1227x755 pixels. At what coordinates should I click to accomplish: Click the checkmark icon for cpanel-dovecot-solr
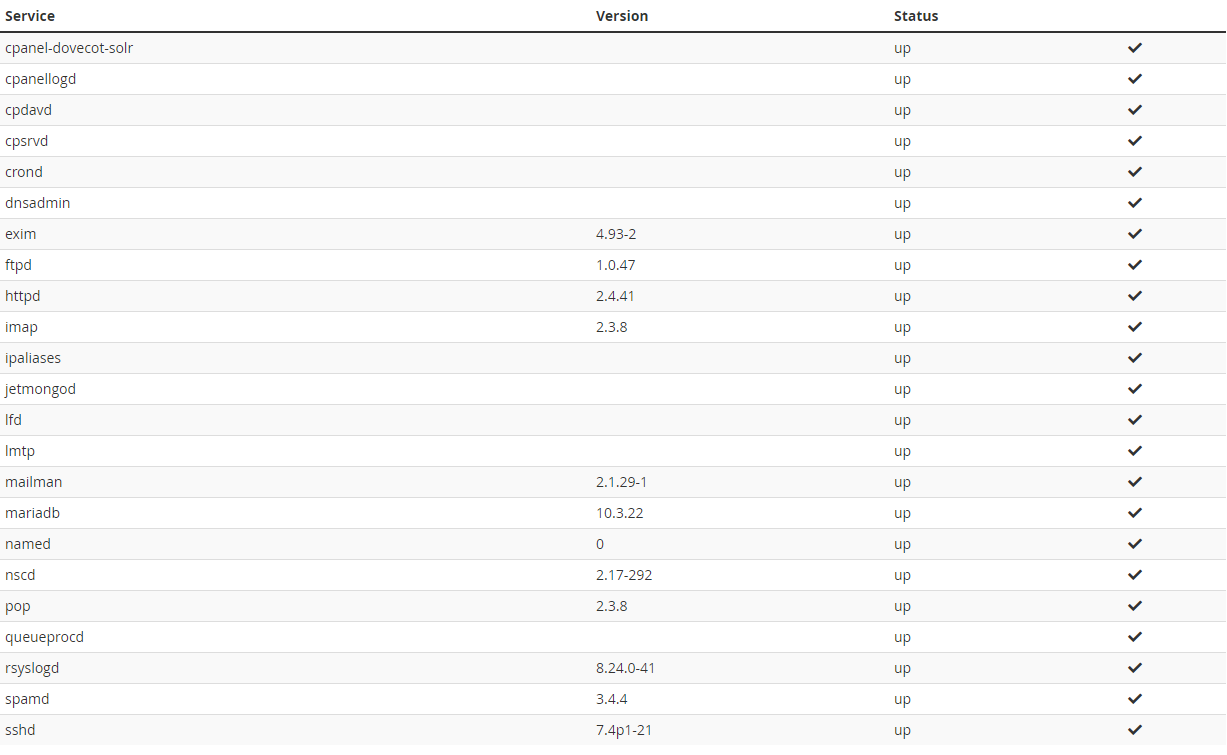[x=1135, y=47]
